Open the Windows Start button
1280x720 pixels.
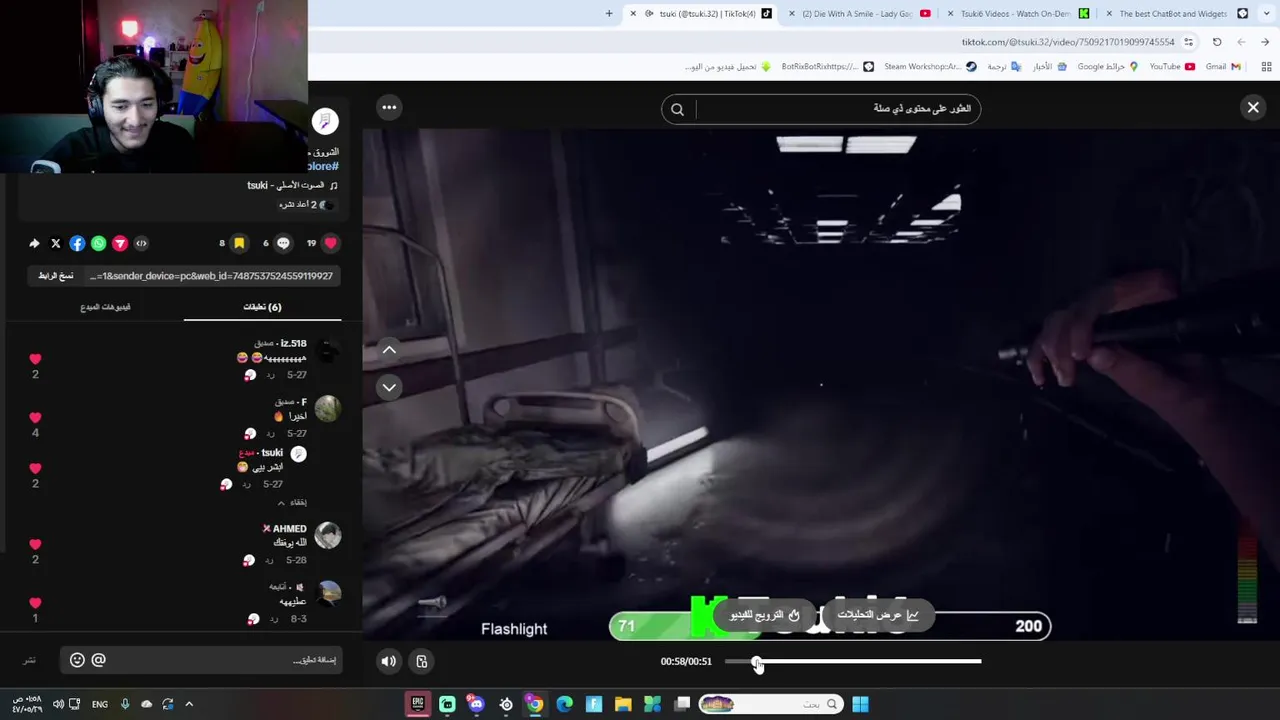[x=860, y=704]
